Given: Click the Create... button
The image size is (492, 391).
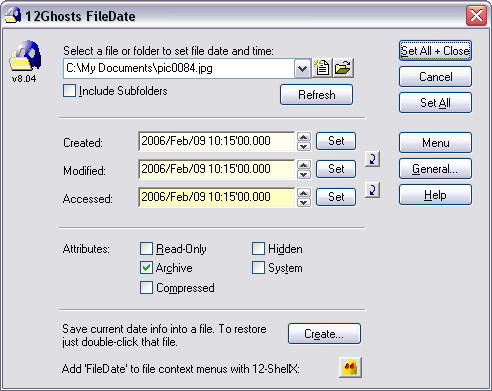Looking at the screenshot, I should point(324,333).
